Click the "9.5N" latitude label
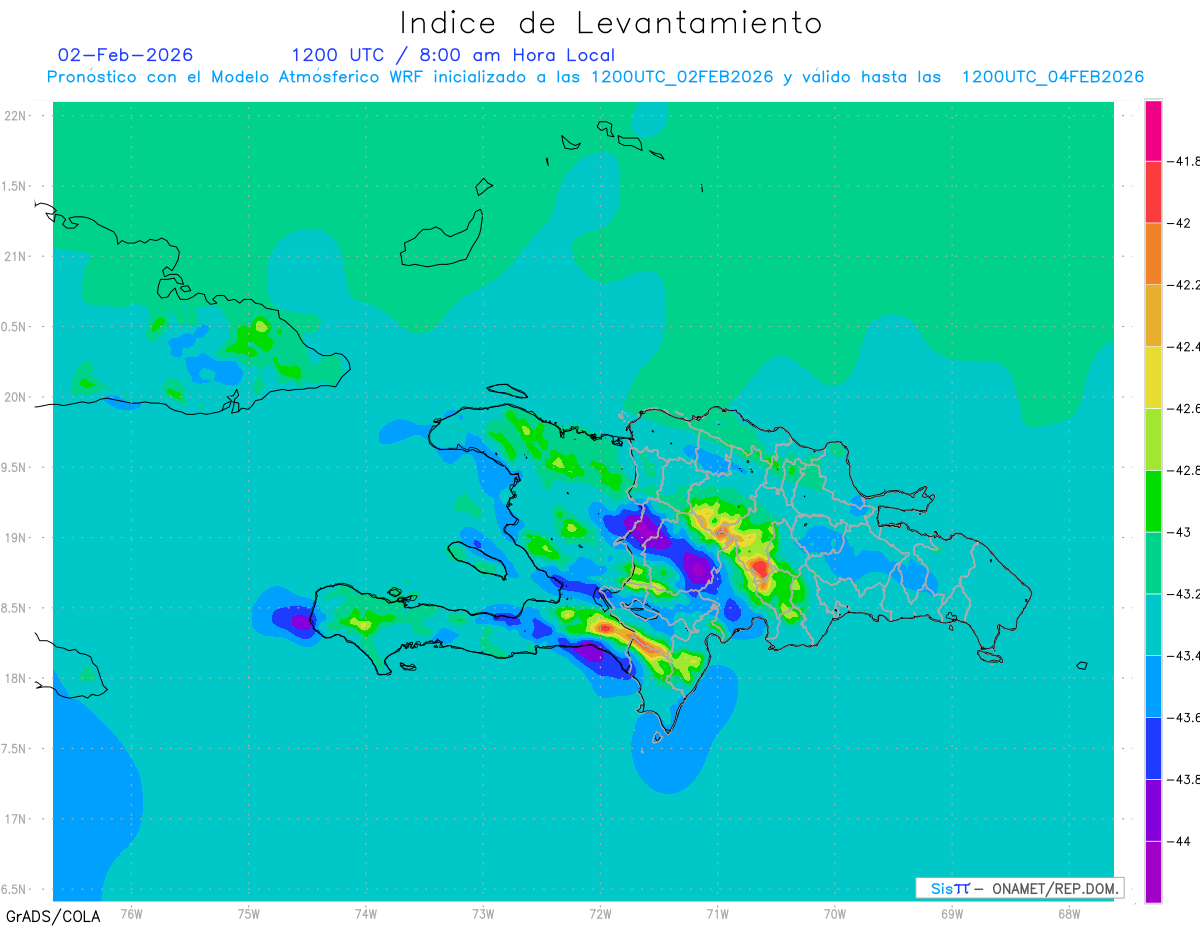1200x927 pixels. click(x=15, y=468)
